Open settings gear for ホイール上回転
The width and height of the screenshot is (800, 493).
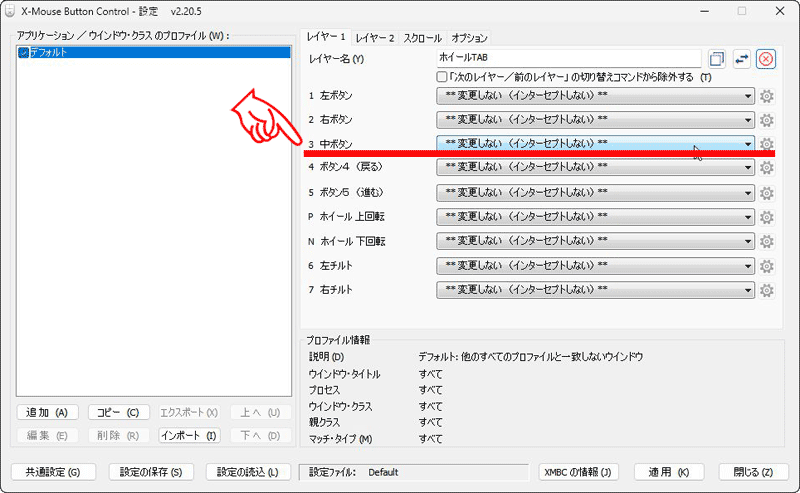point(766,217)
